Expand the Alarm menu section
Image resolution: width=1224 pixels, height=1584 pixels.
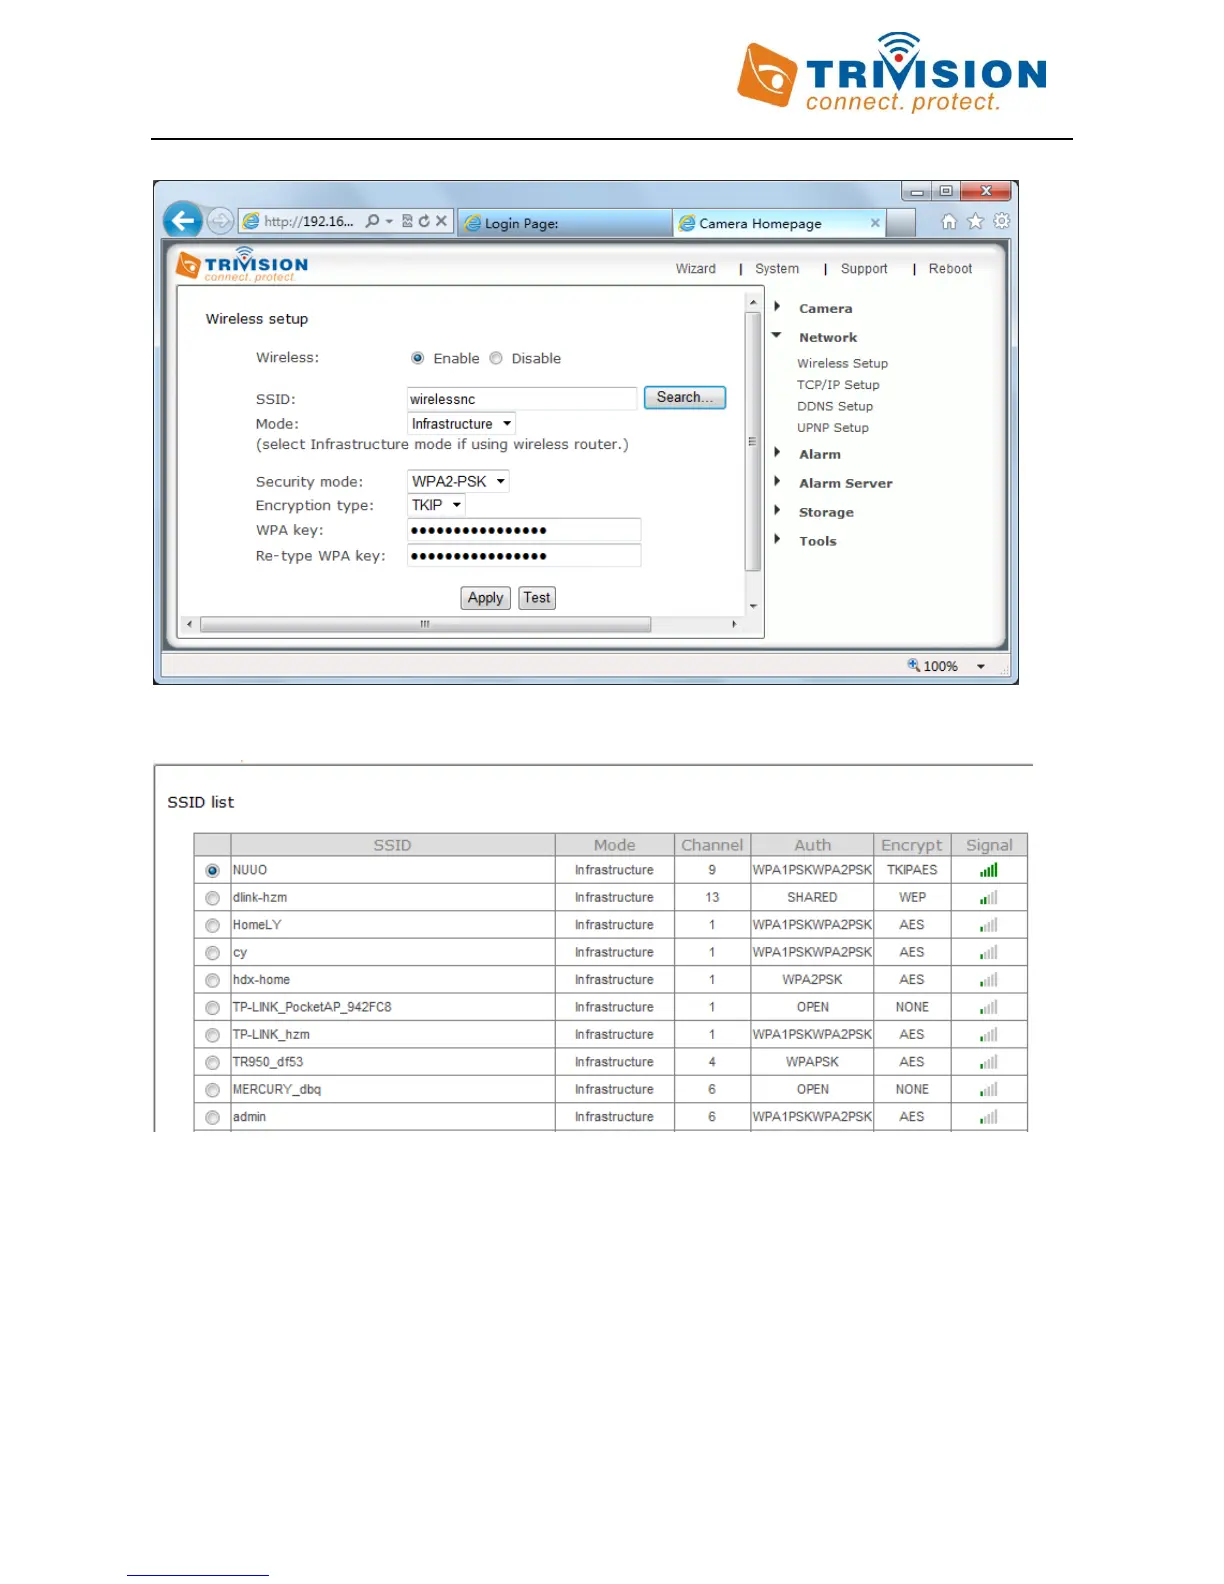[x=777, y=453]
